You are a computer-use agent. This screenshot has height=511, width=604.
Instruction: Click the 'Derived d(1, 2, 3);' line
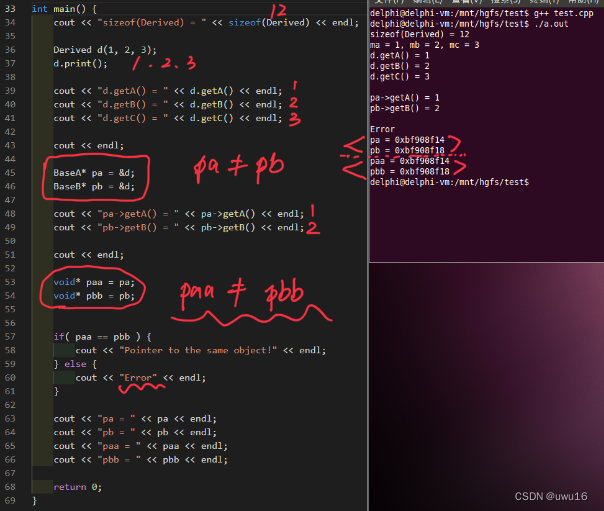tap(105, 50)
